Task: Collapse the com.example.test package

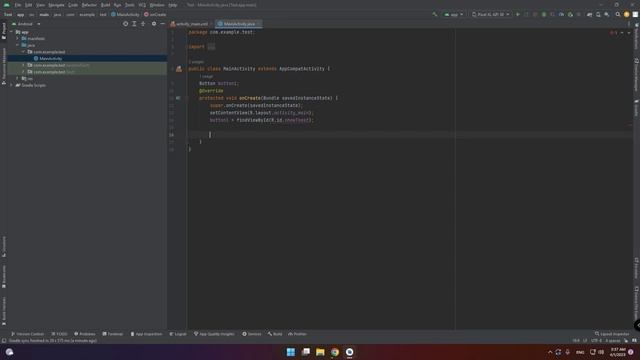Action: coord(23,52)
